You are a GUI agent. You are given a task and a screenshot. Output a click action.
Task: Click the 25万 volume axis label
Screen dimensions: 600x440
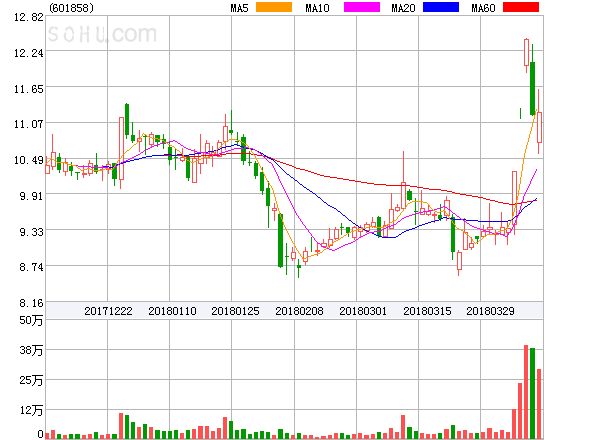[x=31, y=380]
